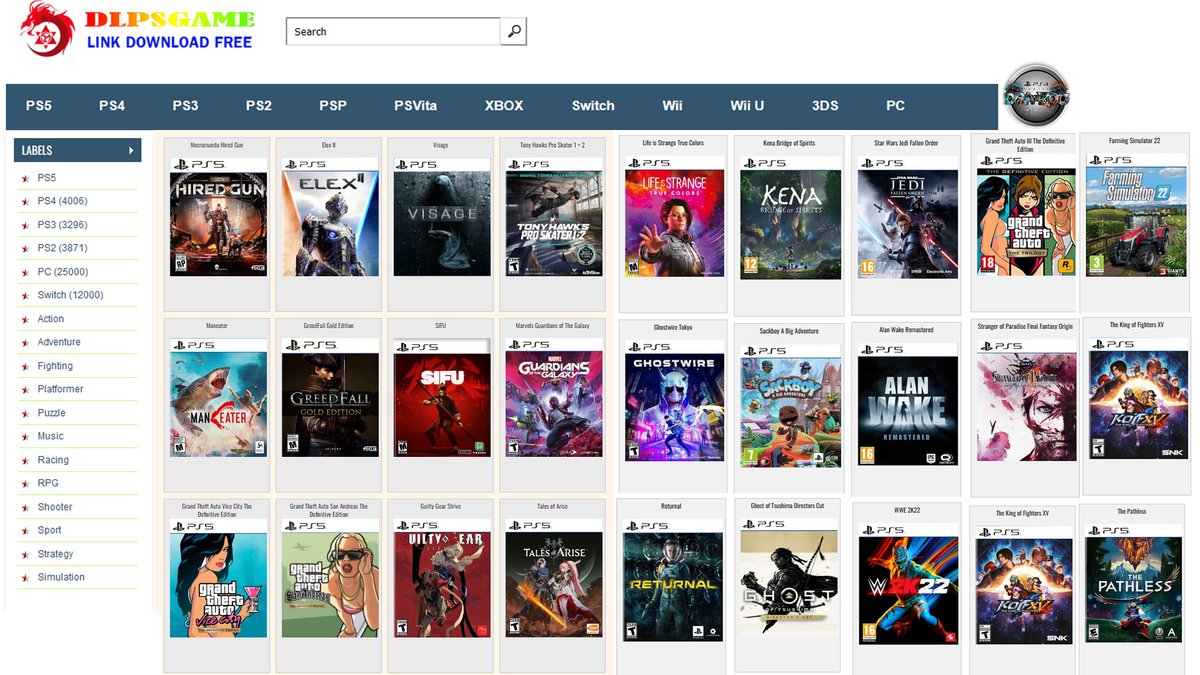Open the PSVita navigation tab

[415, 105]
